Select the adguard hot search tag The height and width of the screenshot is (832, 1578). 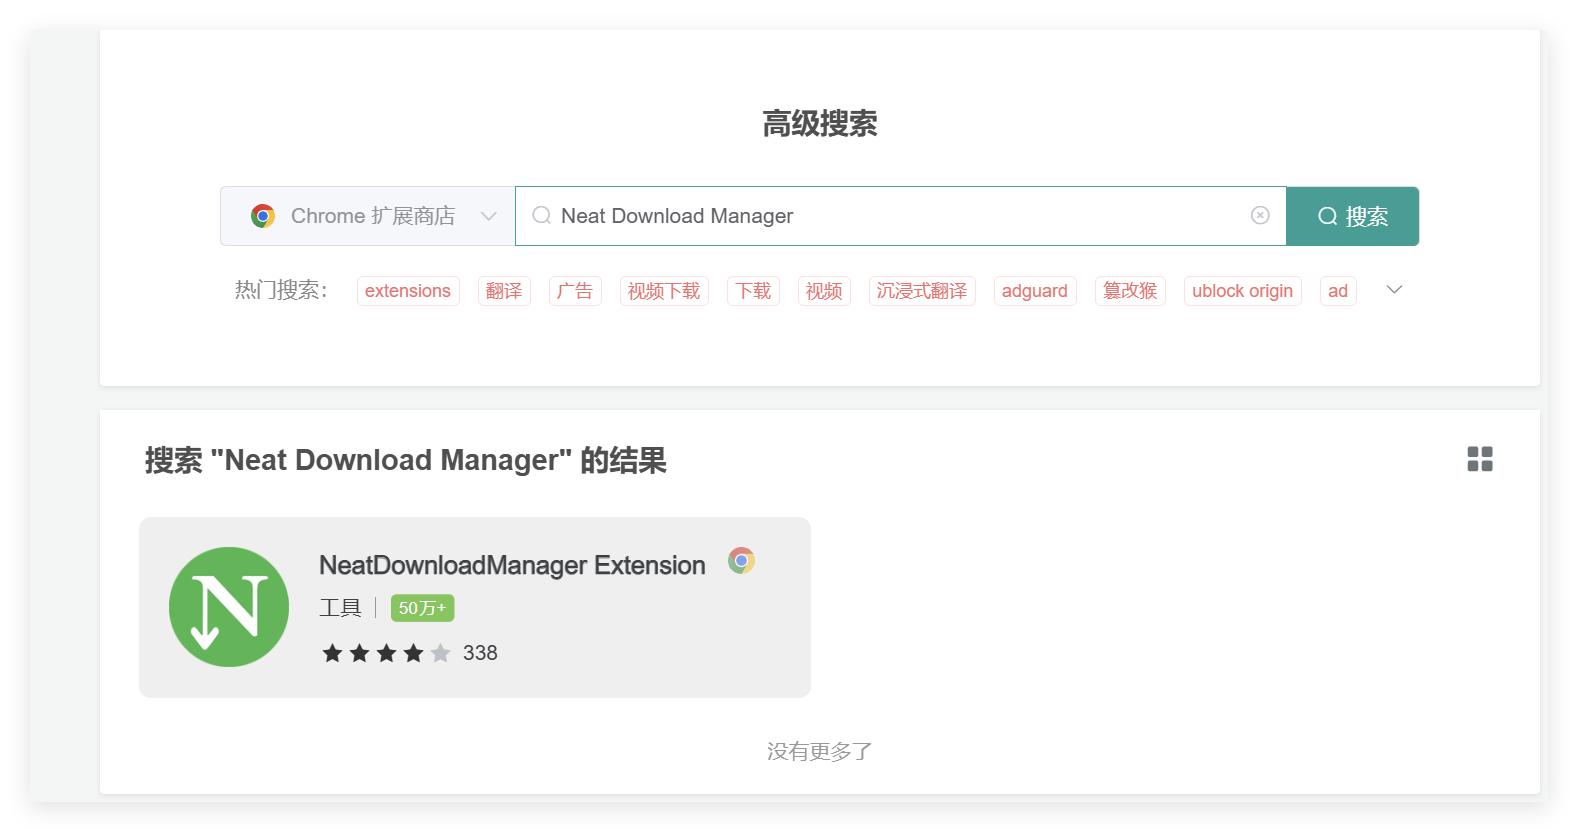[x=1035, y=291]
